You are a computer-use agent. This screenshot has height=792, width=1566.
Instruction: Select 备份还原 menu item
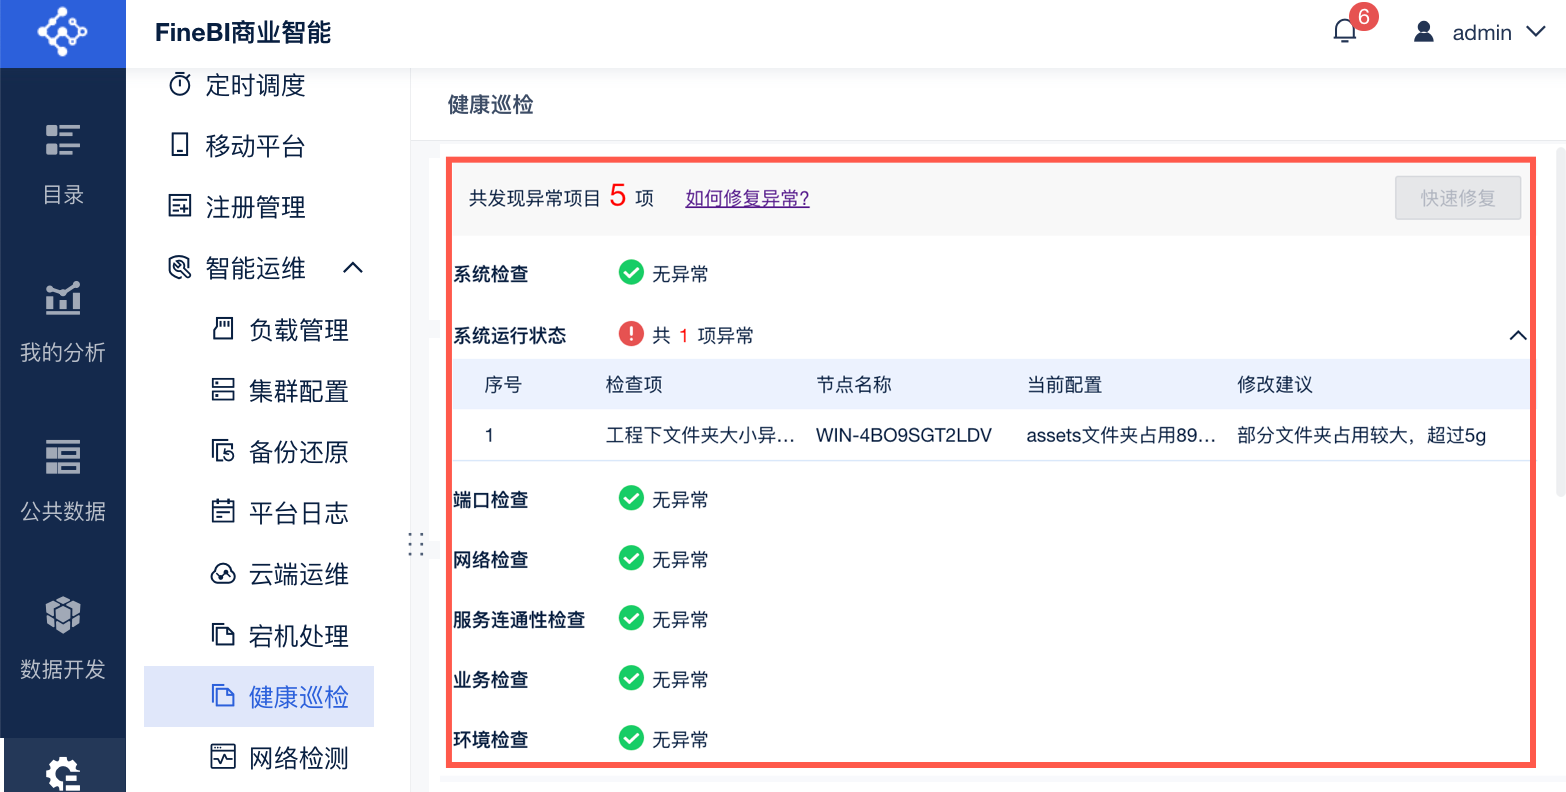[281, 452]
